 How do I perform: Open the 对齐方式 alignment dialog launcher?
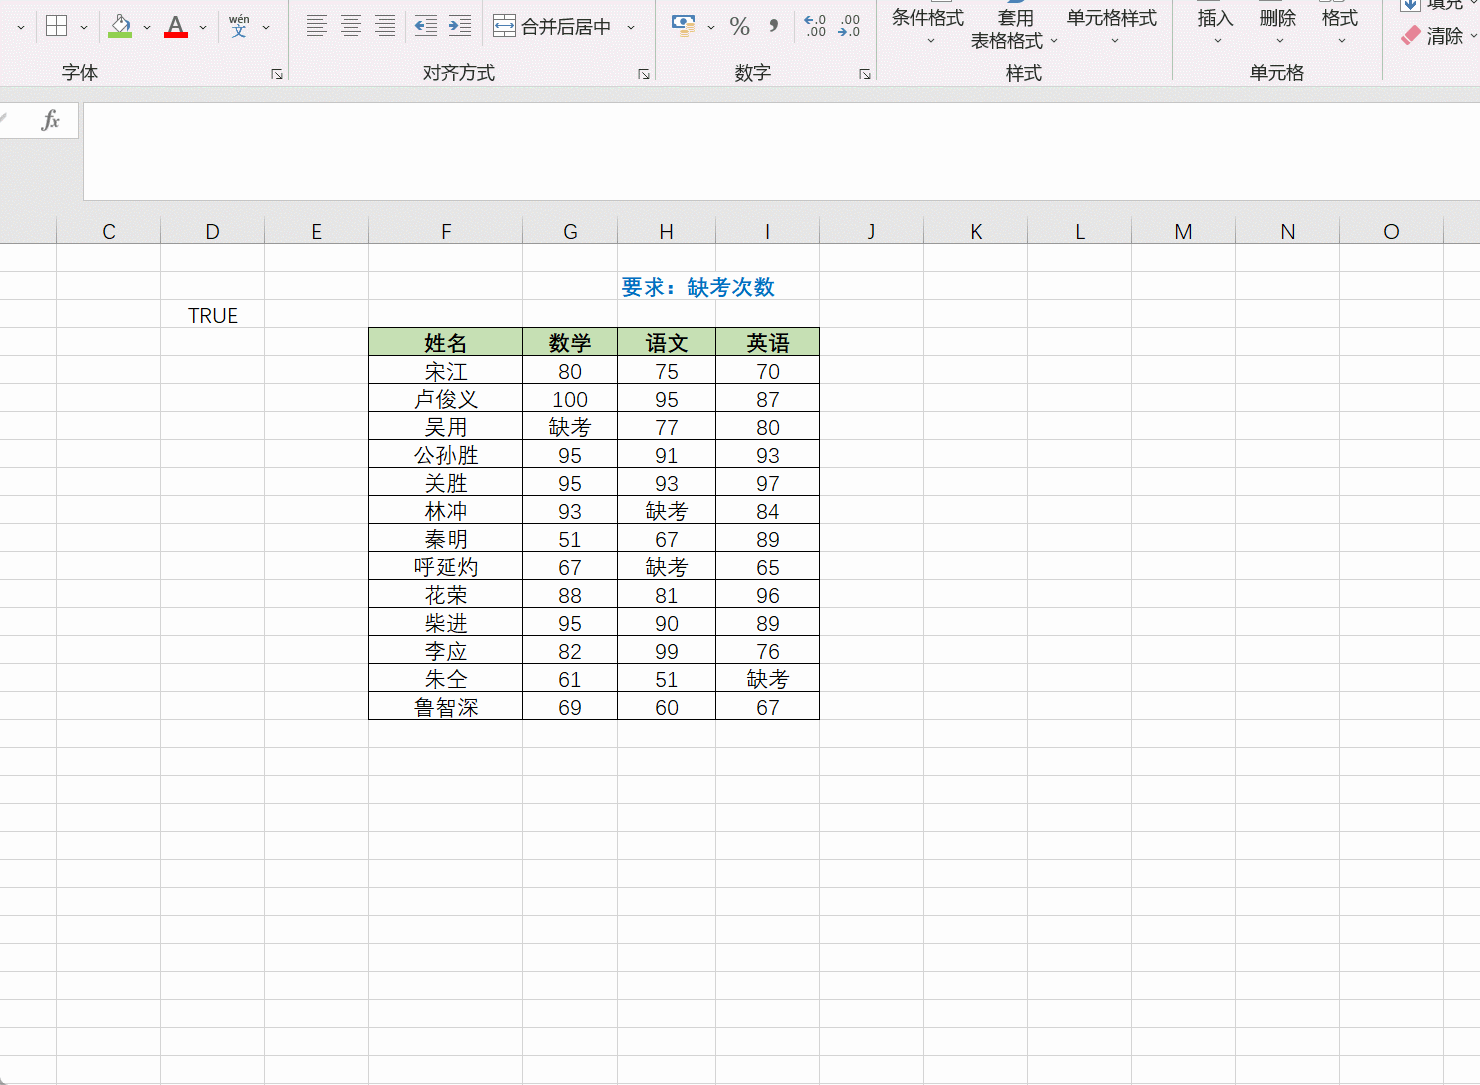[643, 73]
